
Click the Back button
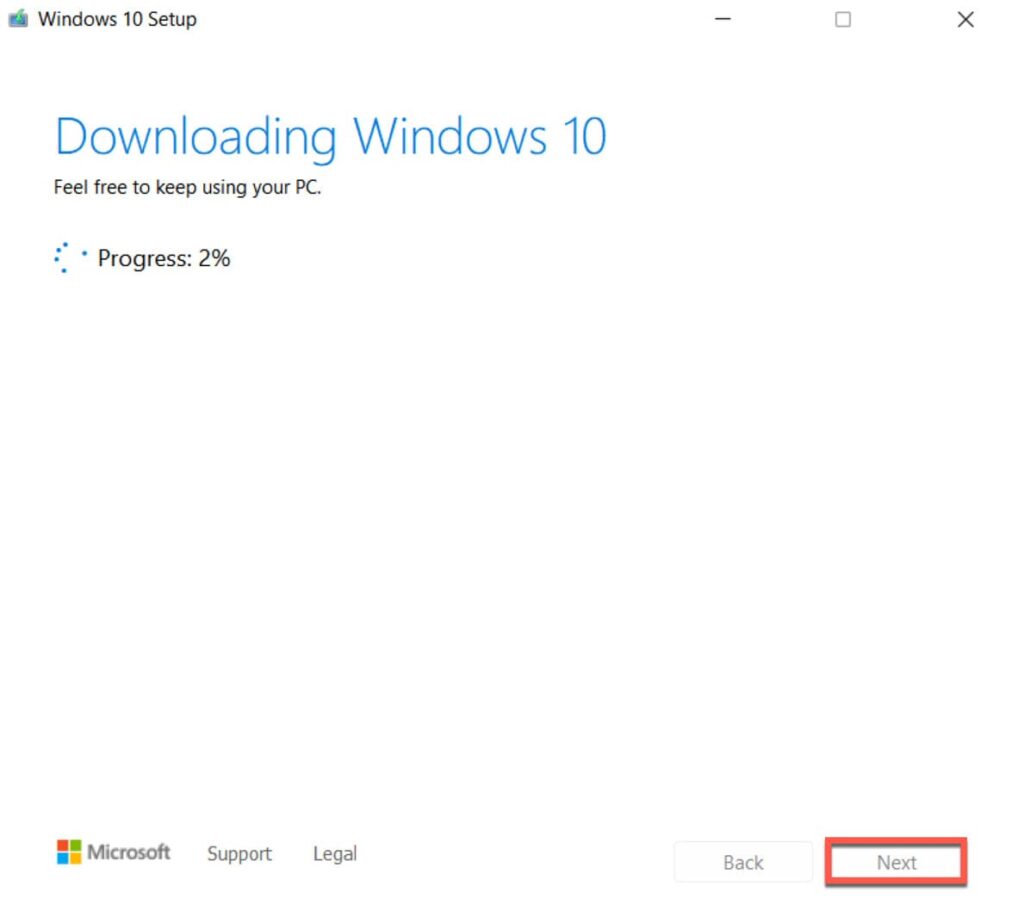[x=743, y=862]
